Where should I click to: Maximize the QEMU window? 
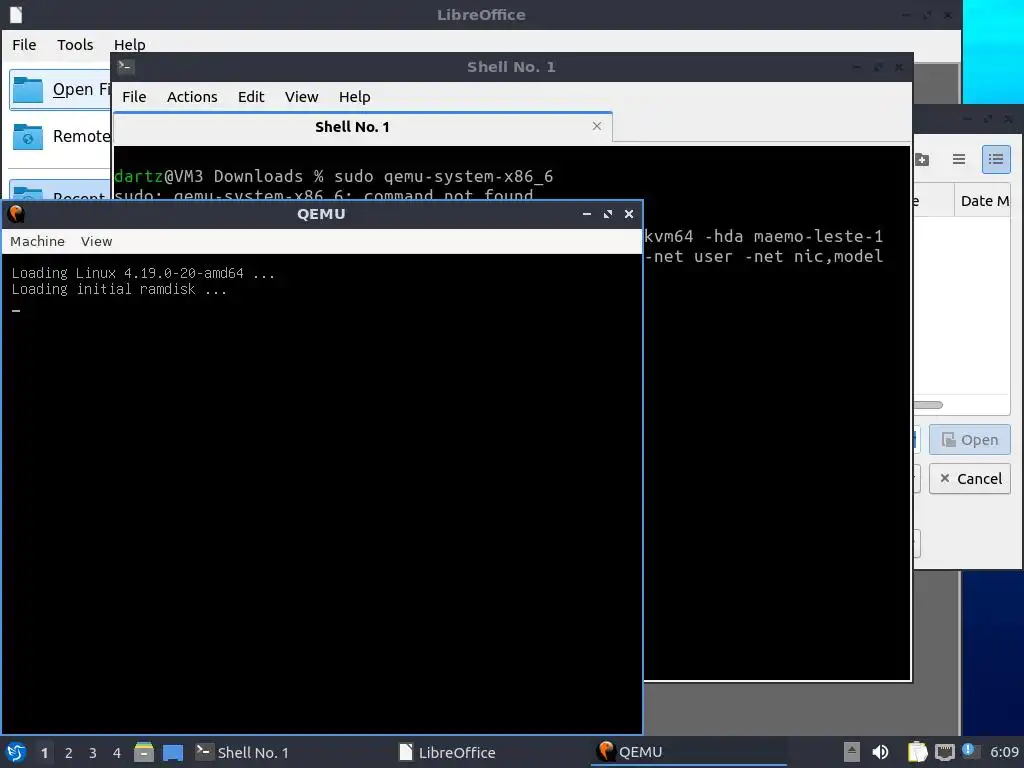608,214
